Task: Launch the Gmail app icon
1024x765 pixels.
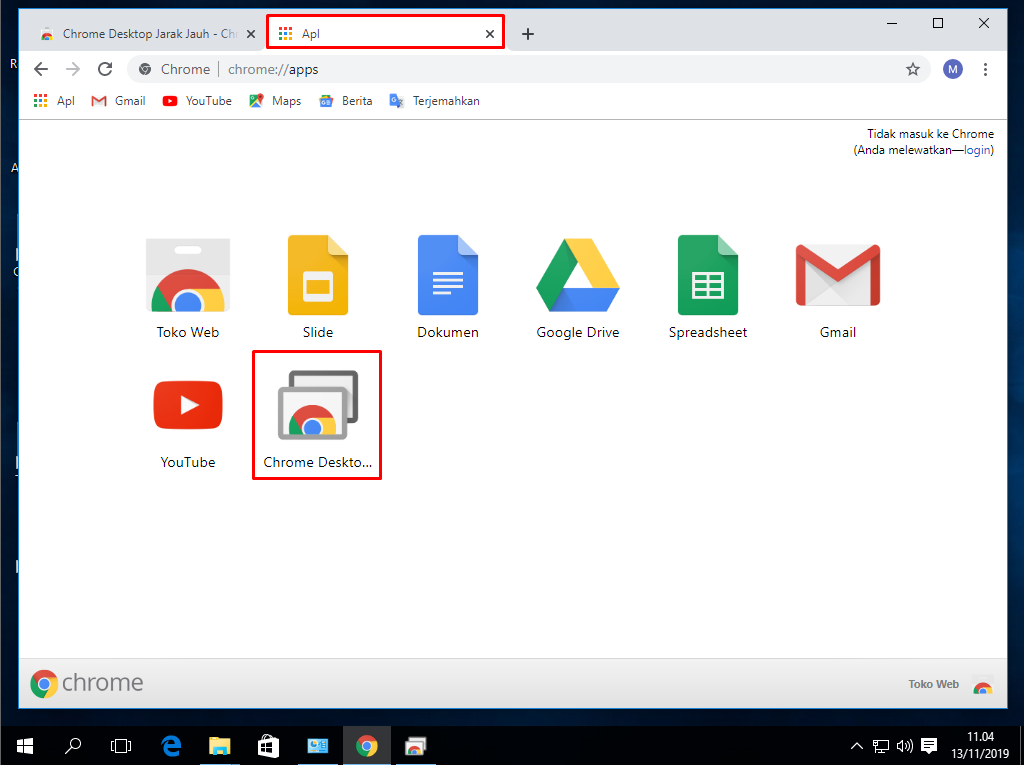Action: pyautogui.click(x=838, y=275)
